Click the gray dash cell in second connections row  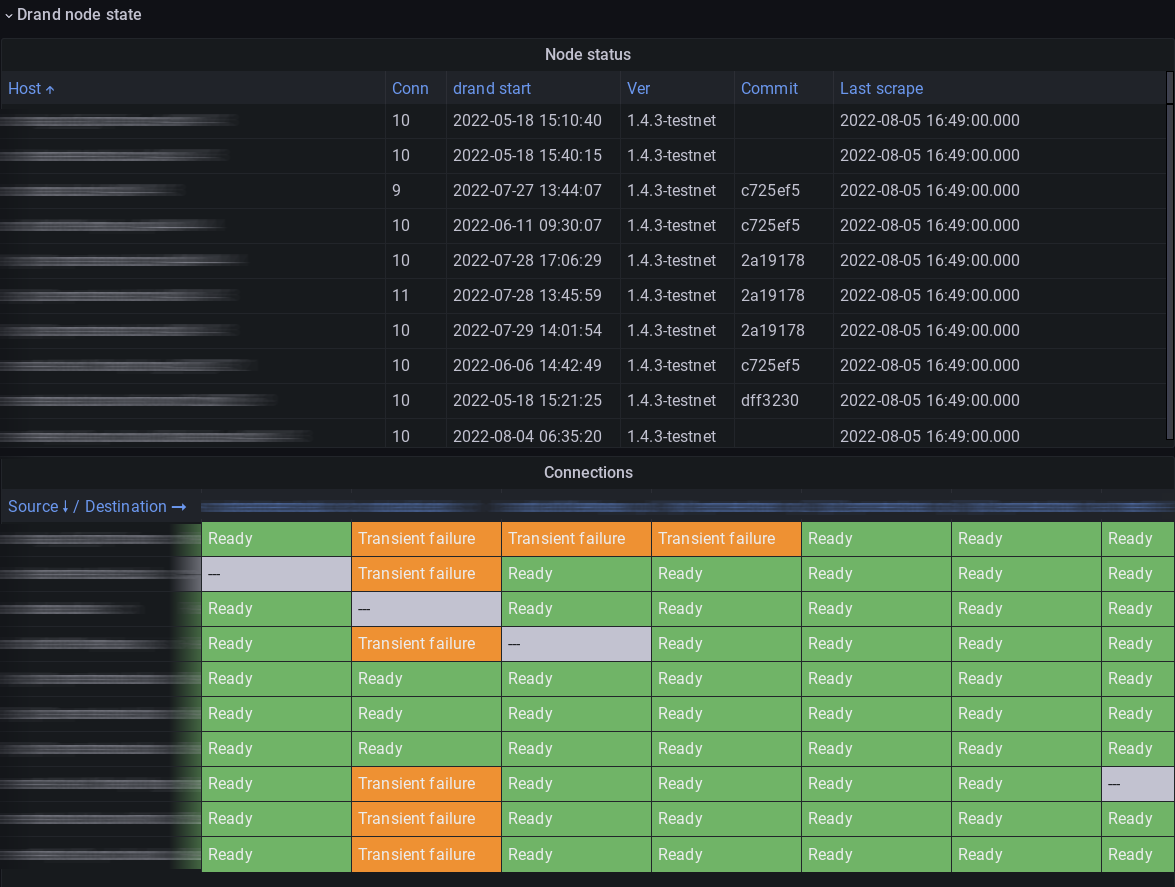(275, 573)
